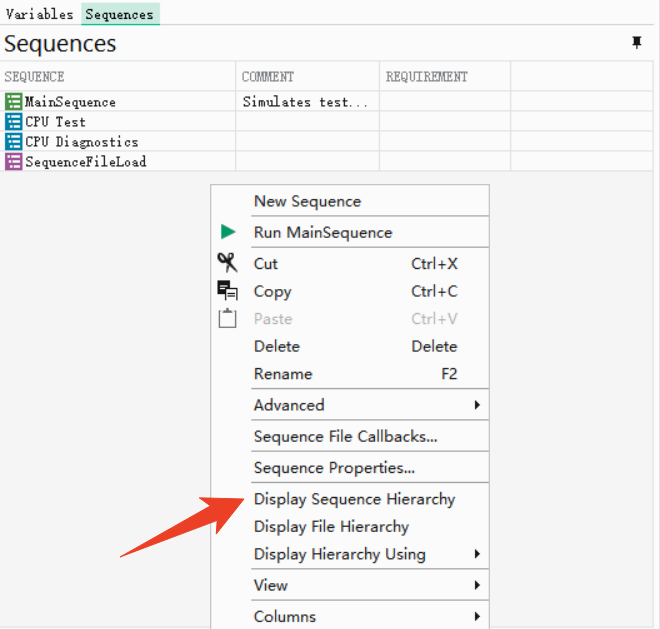660x629 pixels.
Task: Select the CPU Diagnostics row name
Action: 82,142
